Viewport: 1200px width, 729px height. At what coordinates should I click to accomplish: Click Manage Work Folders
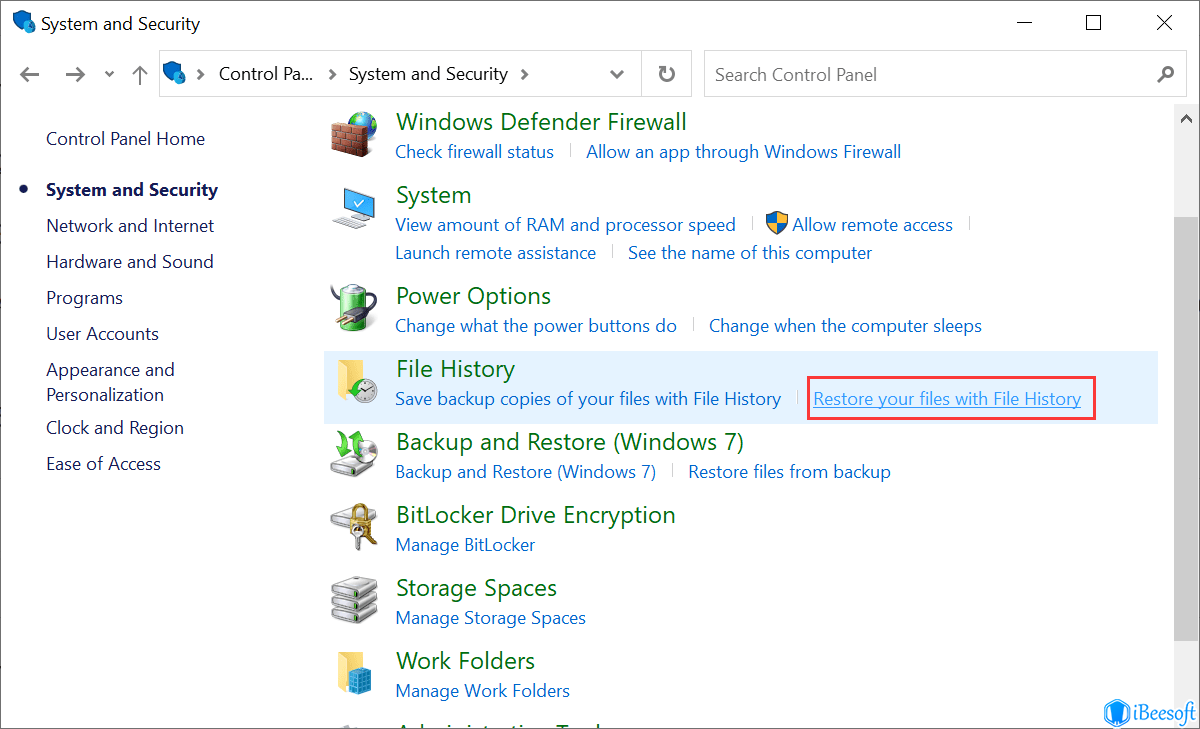(482, 691)
